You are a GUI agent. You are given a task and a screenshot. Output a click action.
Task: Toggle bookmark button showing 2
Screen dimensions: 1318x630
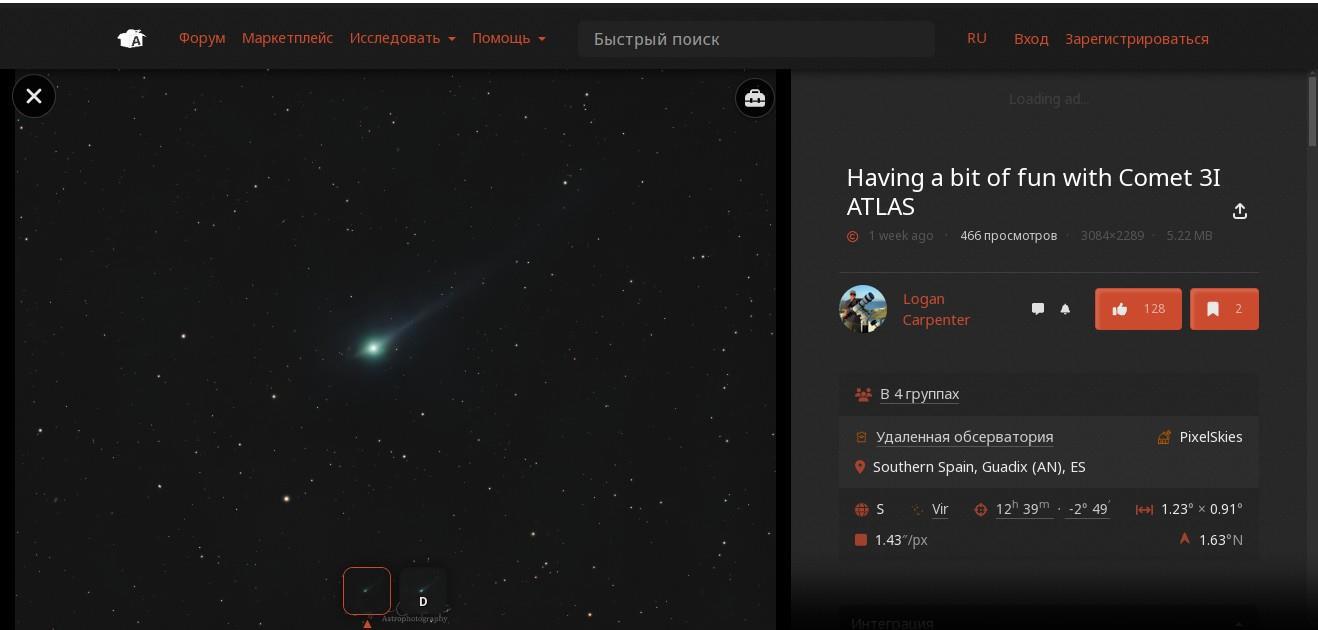[x=1224, y=309]
